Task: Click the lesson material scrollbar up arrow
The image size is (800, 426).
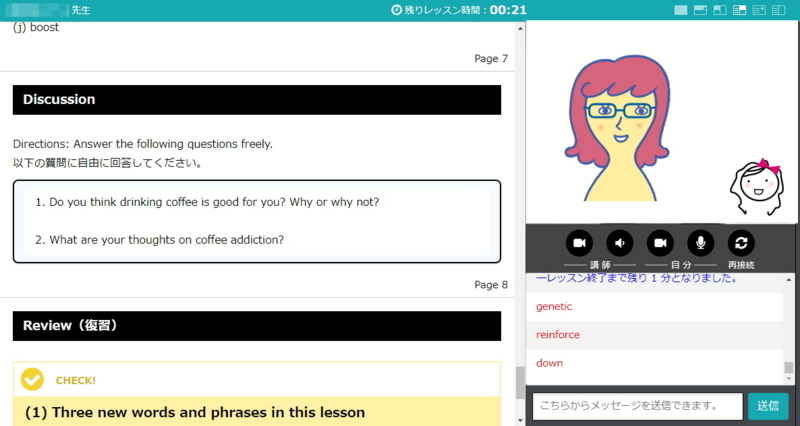Action: (520, 29)
